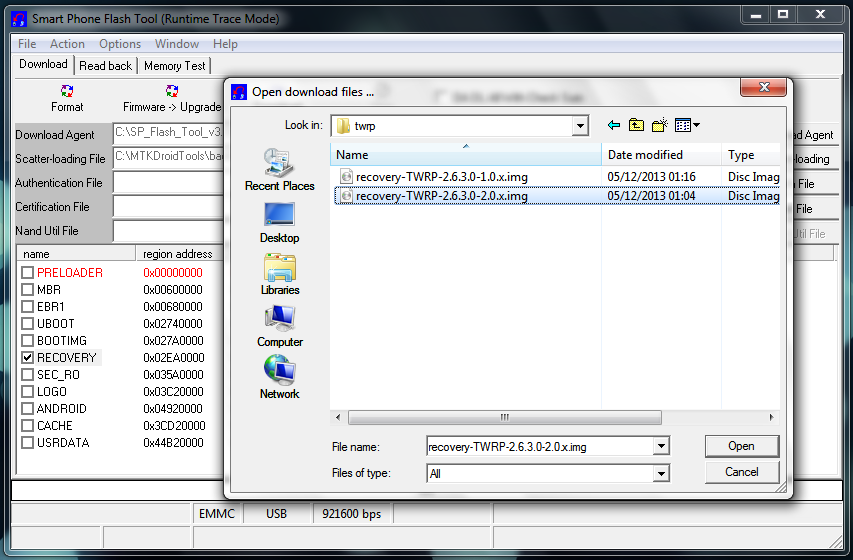This screenshot has height=560, width=853.
Task: Close the Open download files dialog
Action: click(764, 87)
